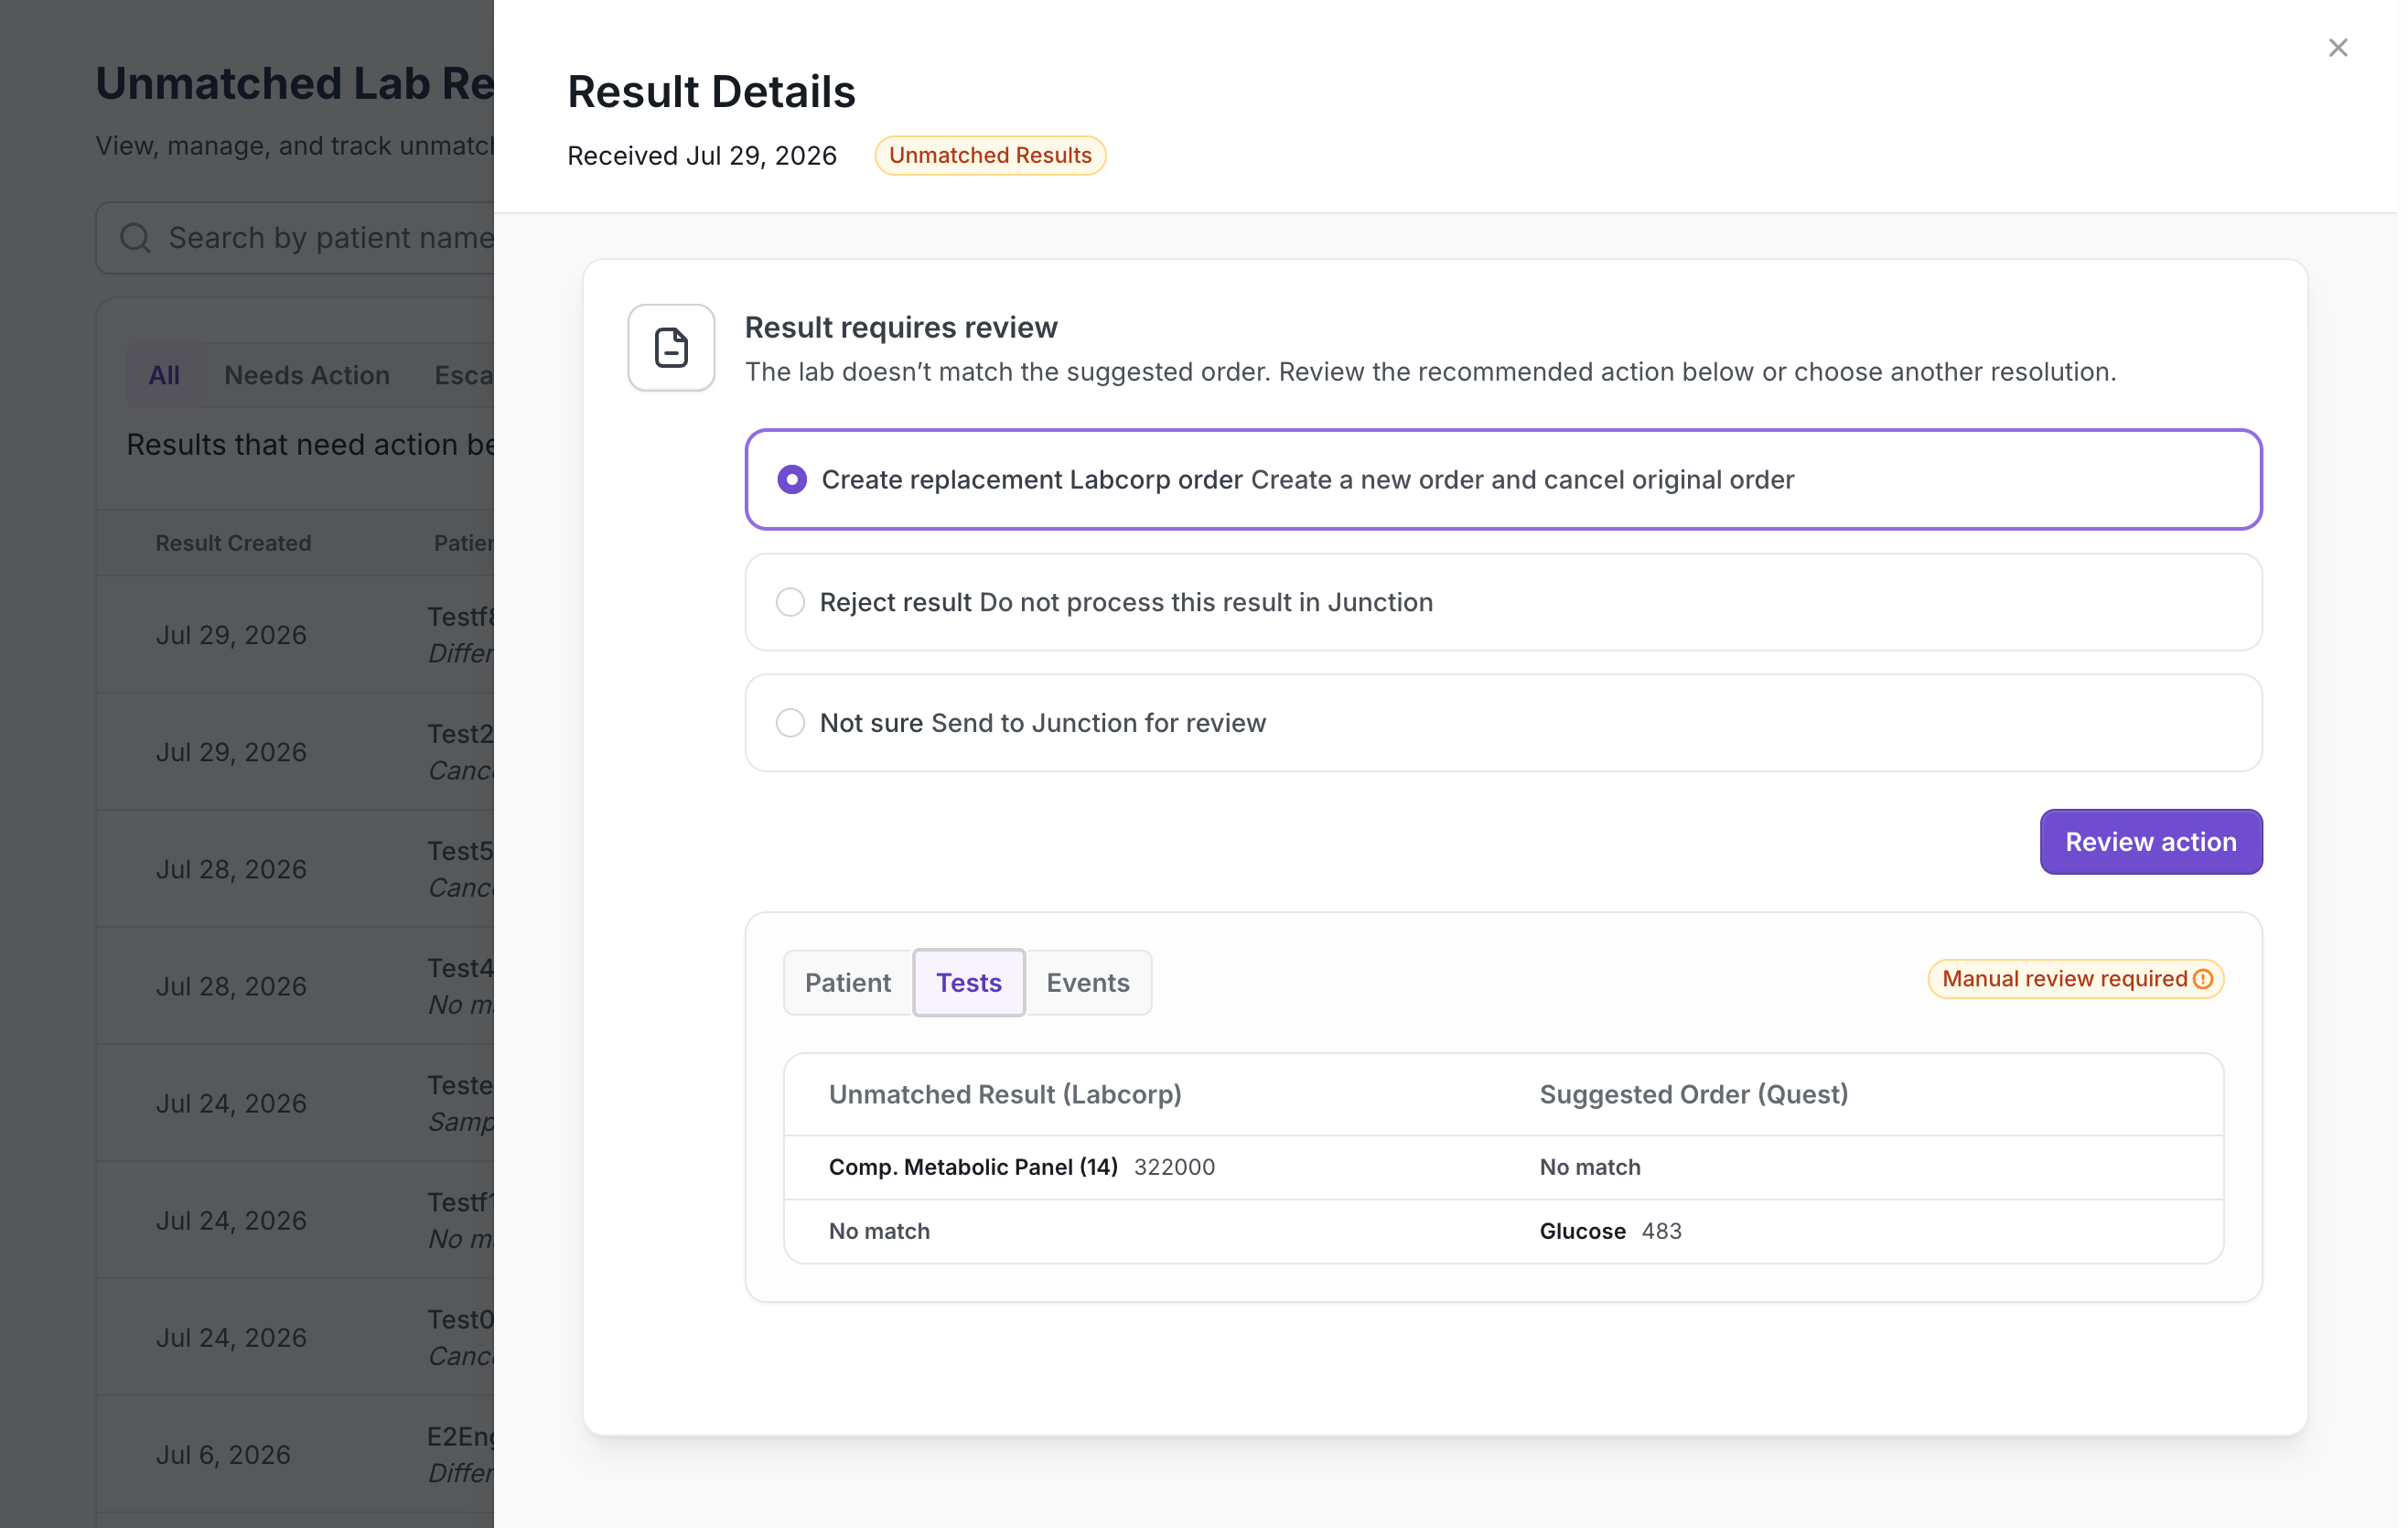Click the Received Jul 29, 2026 date text

[701, 156]
